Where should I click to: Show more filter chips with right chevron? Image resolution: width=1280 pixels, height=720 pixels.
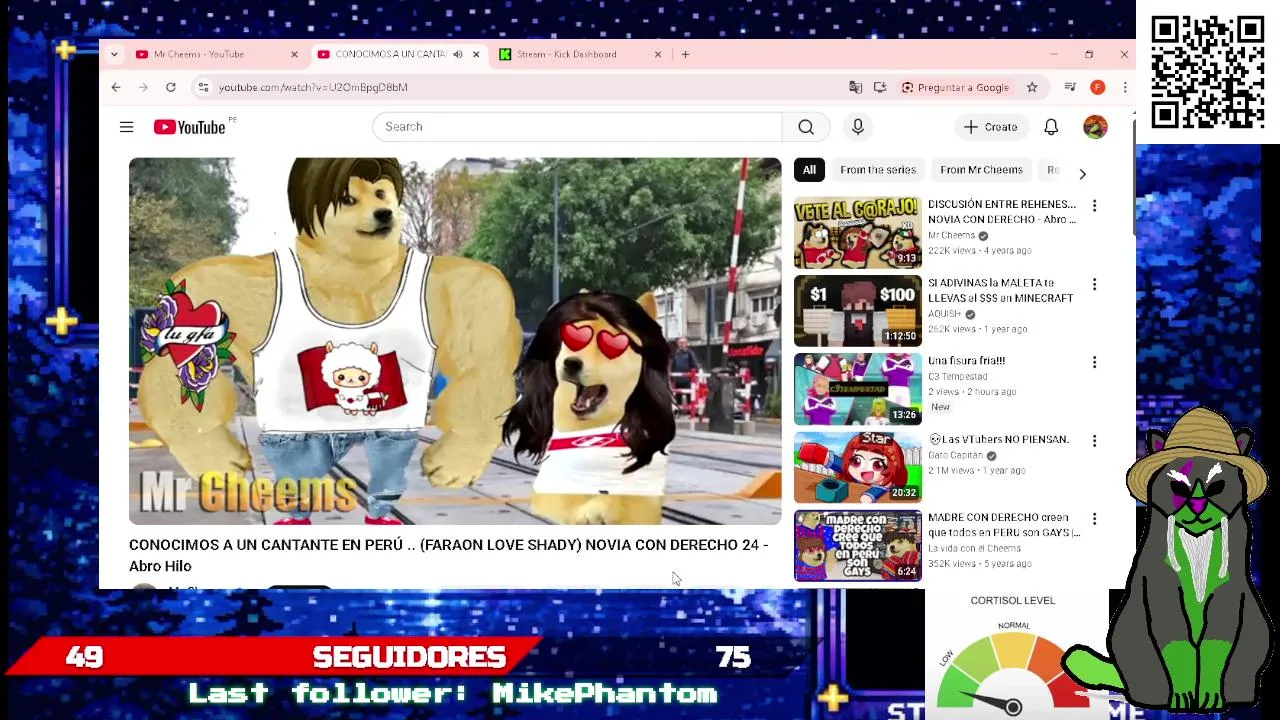click(1082, 174)
